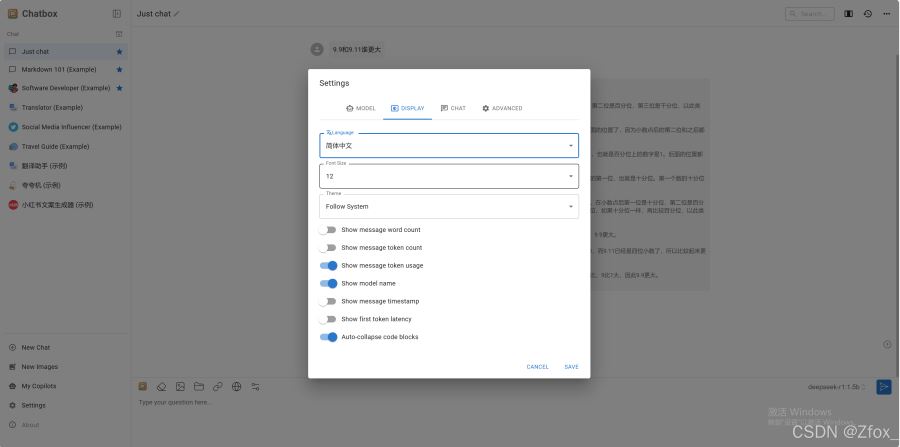900x447 pixels.
Task: Open the Theme dropdown showing Follow System
Action: point(448,206)
